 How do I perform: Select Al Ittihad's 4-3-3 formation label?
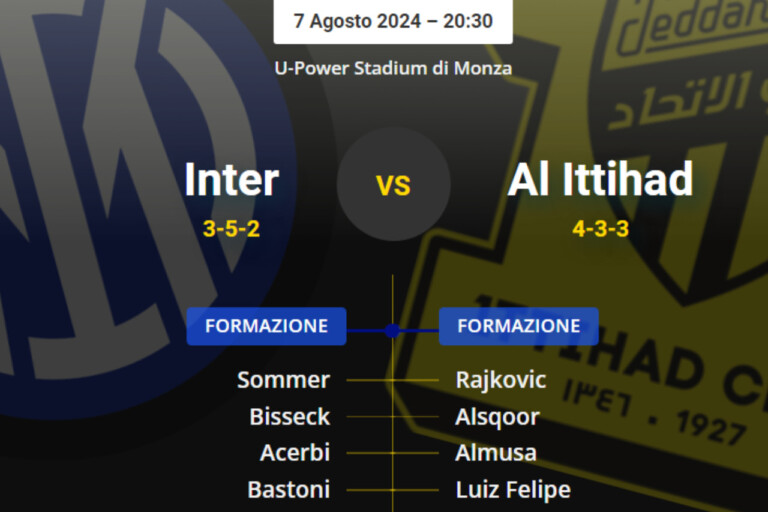[x=600, y=229]
